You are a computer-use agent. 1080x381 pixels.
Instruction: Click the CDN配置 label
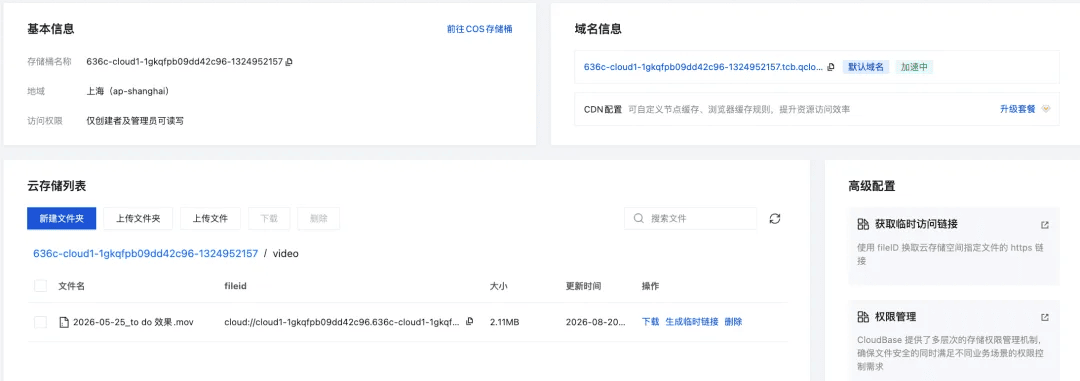[603, 109]
